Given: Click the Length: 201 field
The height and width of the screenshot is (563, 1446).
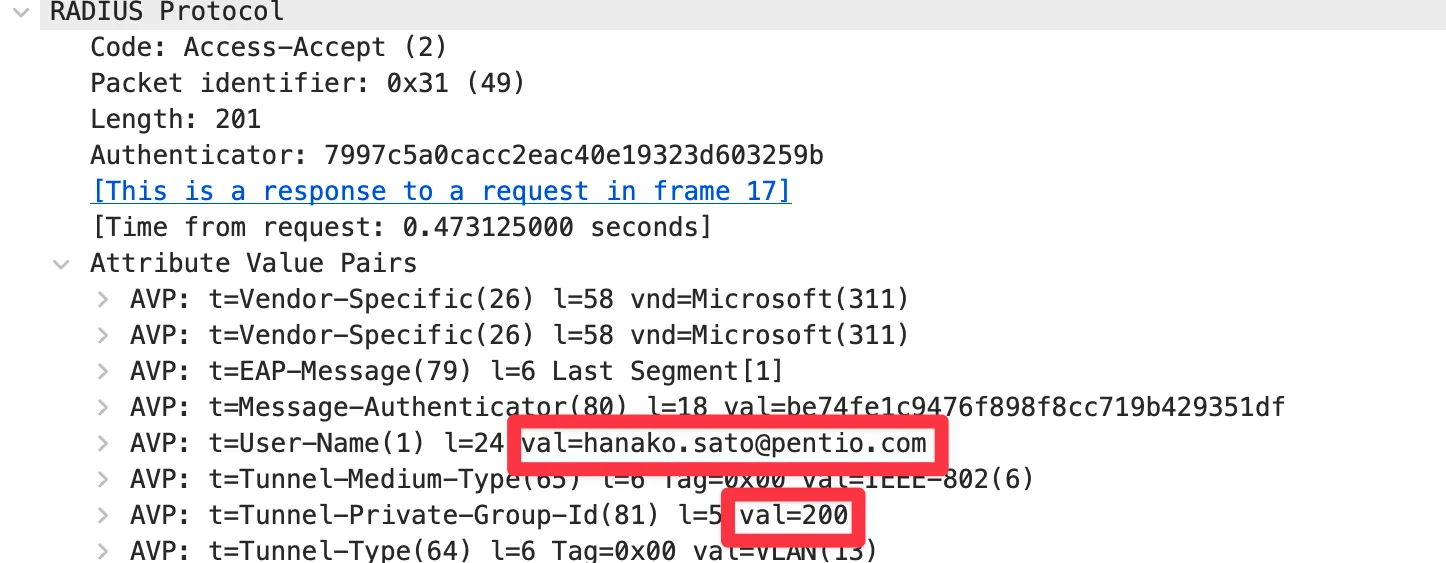Looking at the screenshot, I should coord(175,119).
